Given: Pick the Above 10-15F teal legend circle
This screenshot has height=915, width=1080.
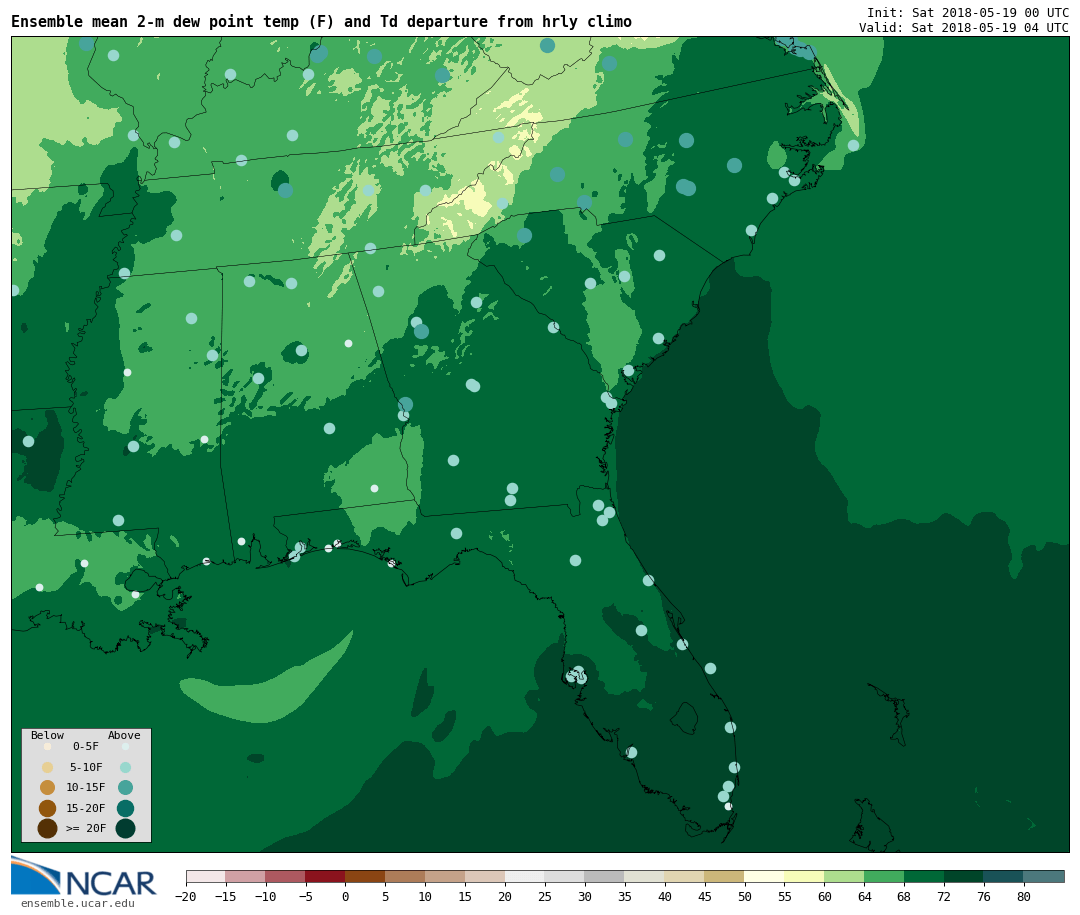Looking at the screenshot, I should point(125,788).
